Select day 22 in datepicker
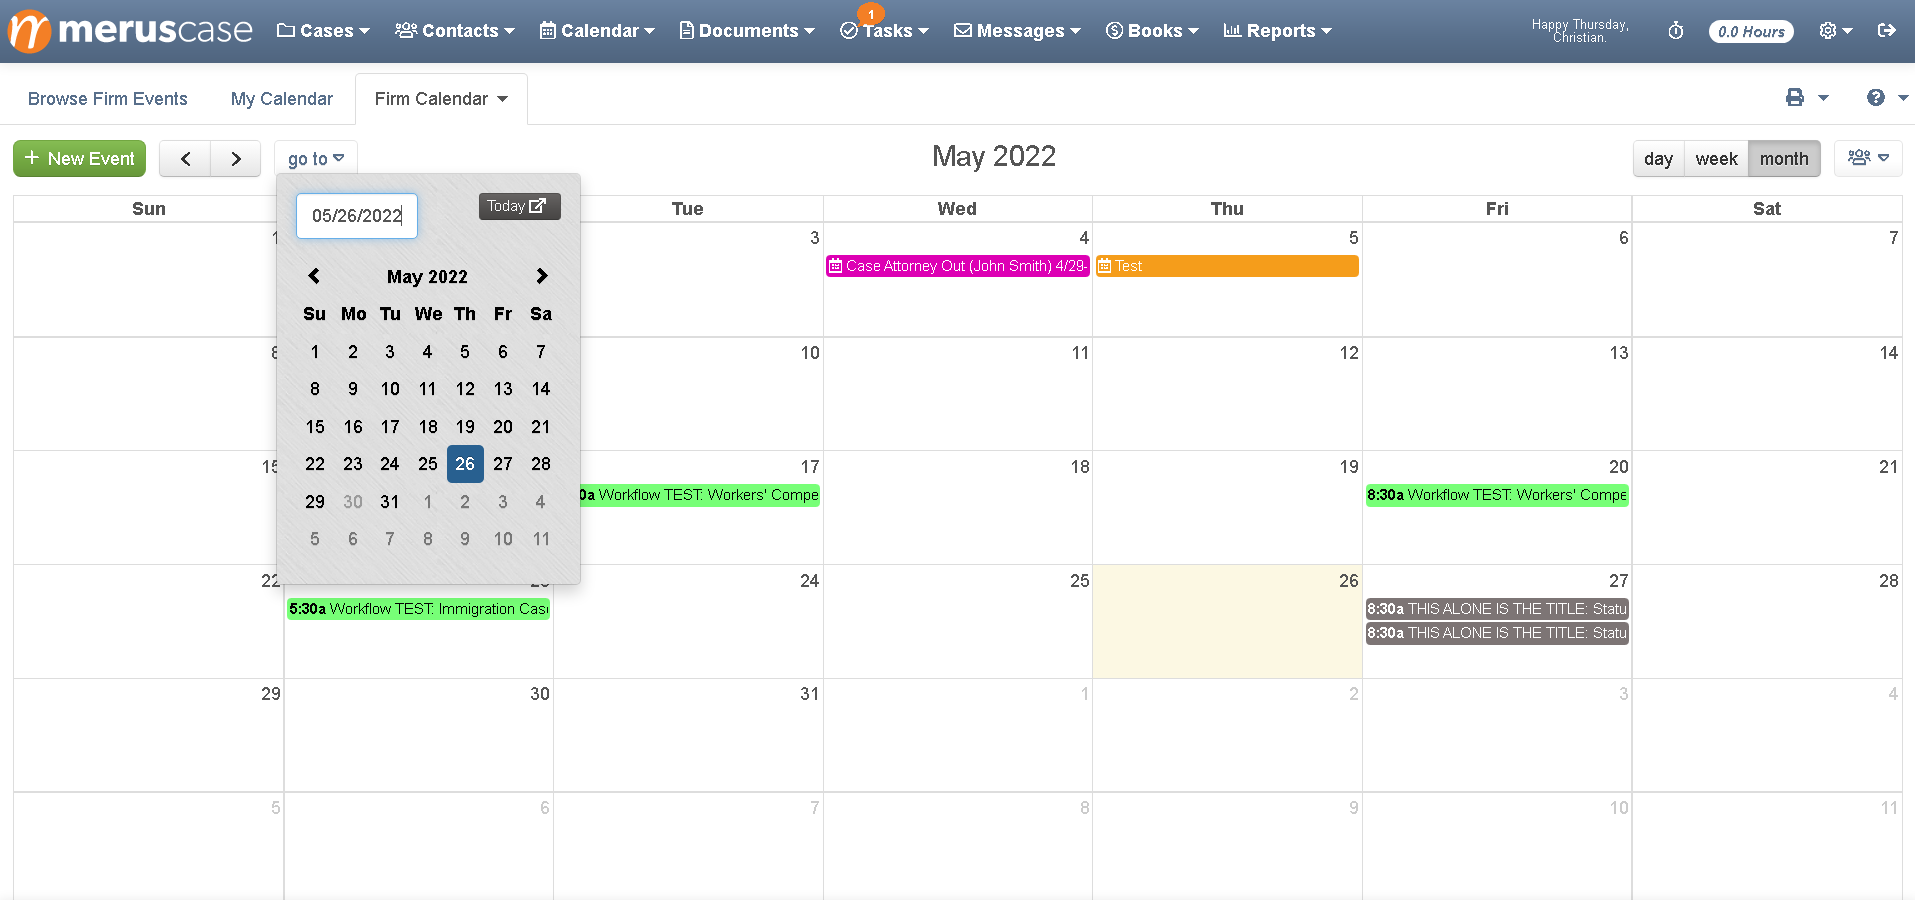Viewport: 1915px width, 900px height. pos(315,464)
